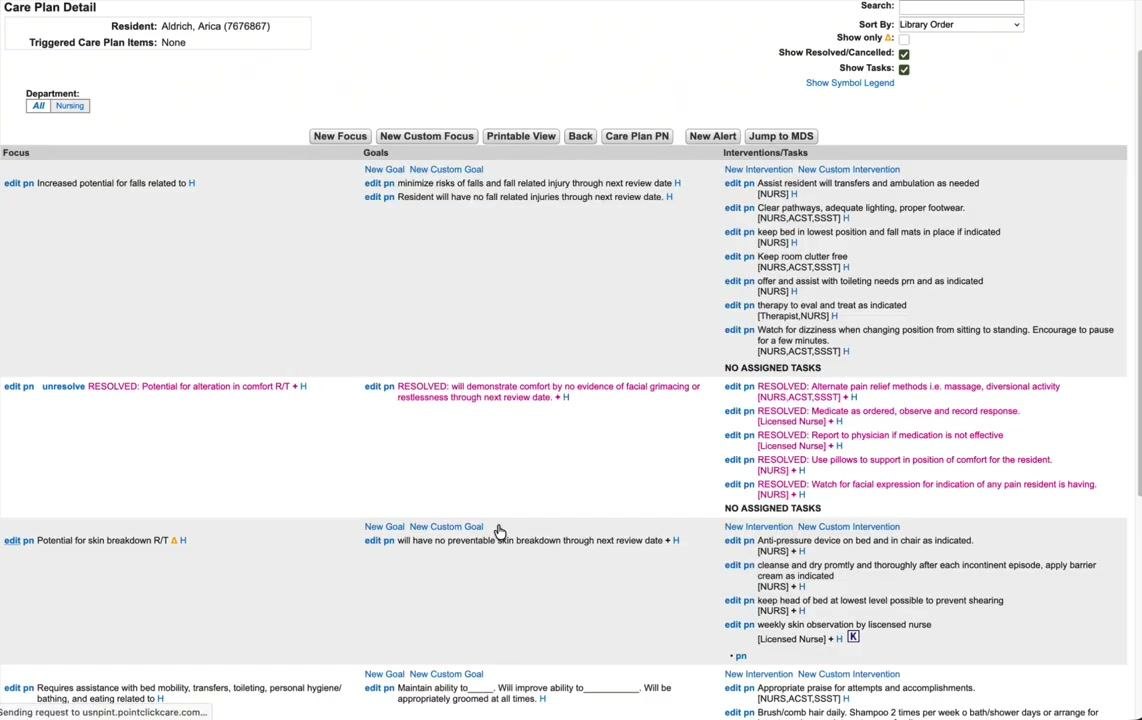Enable the Show only alerts checkbox

pos(904,39)
